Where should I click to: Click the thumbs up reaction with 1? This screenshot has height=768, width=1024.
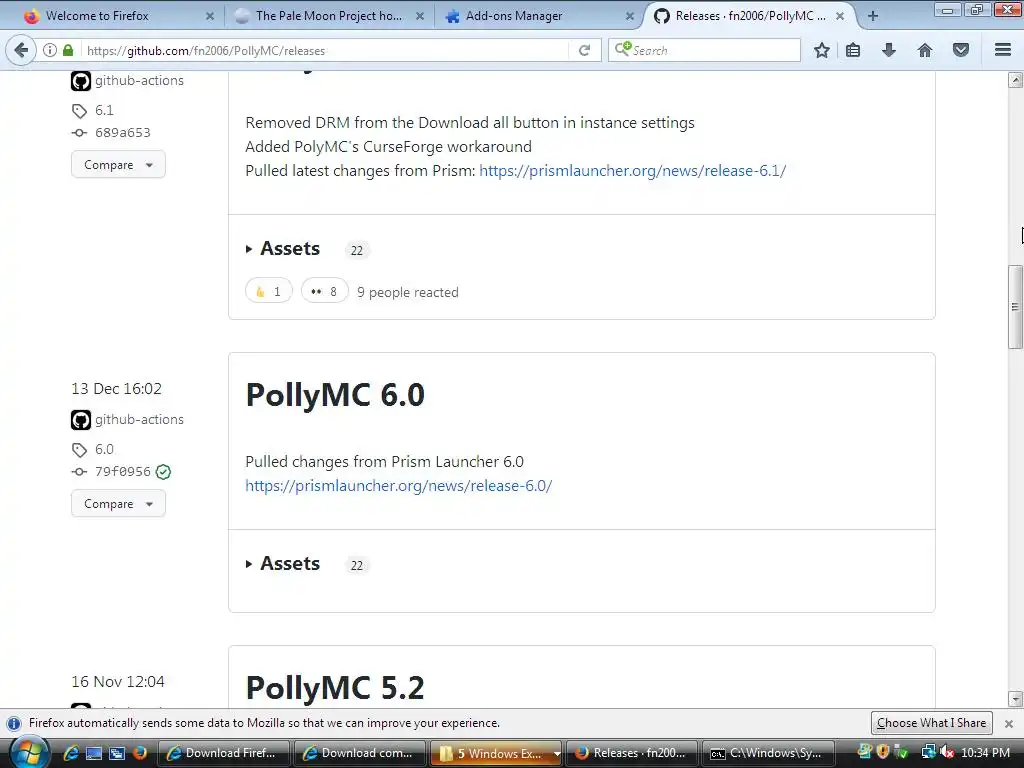268,291
